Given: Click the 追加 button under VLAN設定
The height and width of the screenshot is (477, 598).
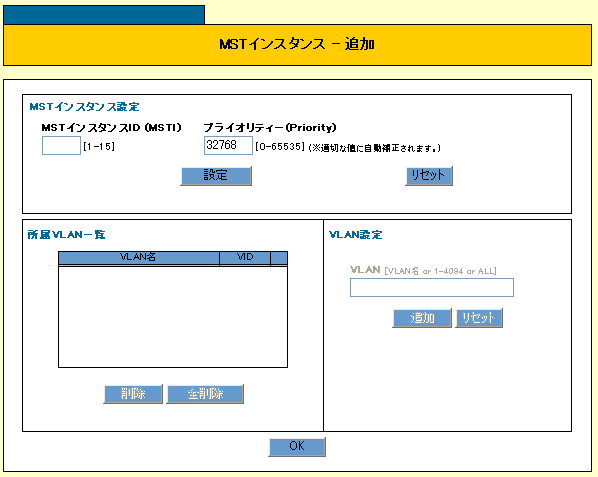Looking at the screenshot, I should pyautogui.click(x=422, y=318).
